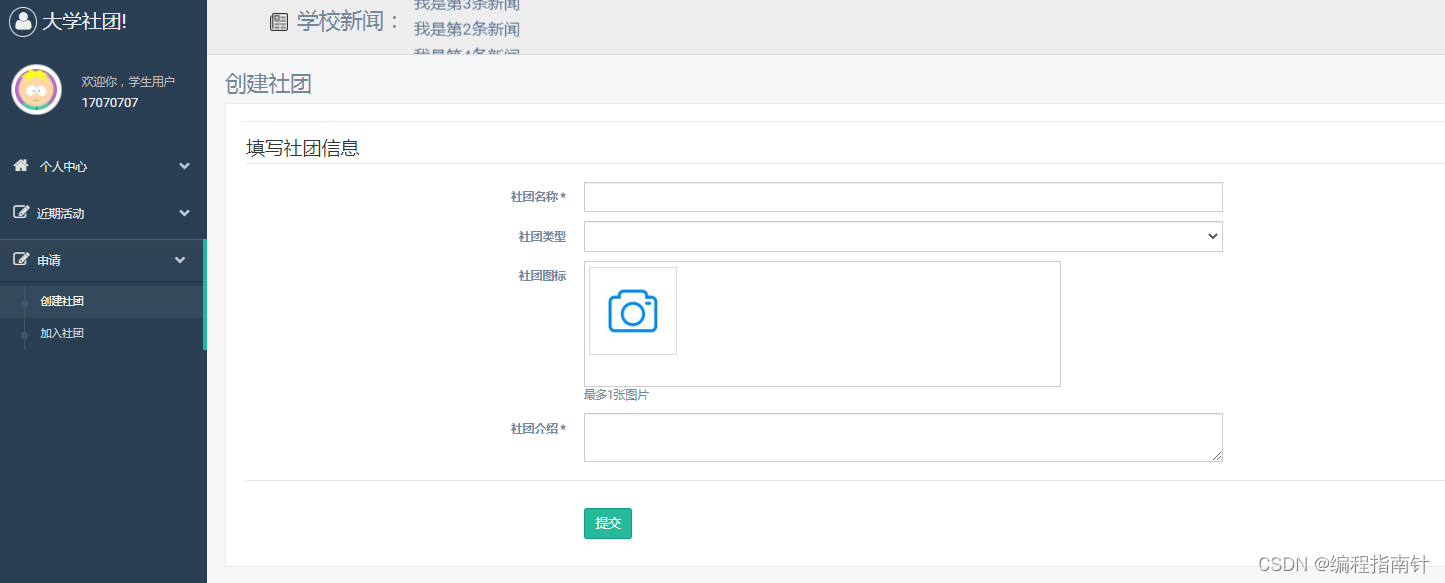Expand the 个人中心 chevron arrow

pos(184,166)
